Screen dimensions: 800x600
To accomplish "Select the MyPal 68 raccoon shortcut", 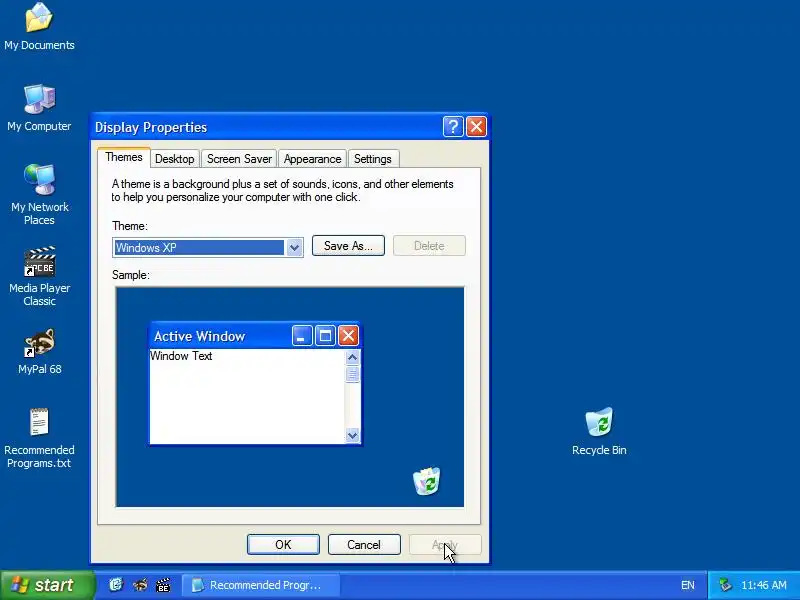I will [39, 351].
